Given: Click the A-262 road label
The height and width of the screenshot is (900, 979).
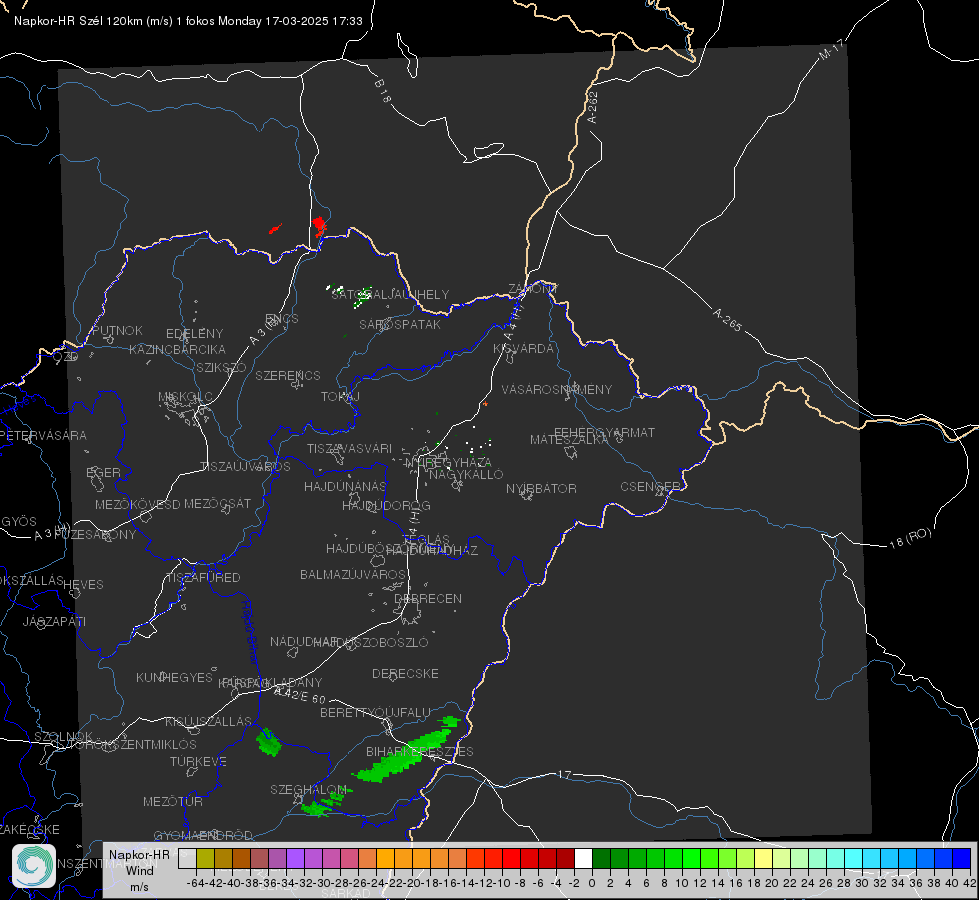Looking at the screenshot, I should (x=592, y=107).
